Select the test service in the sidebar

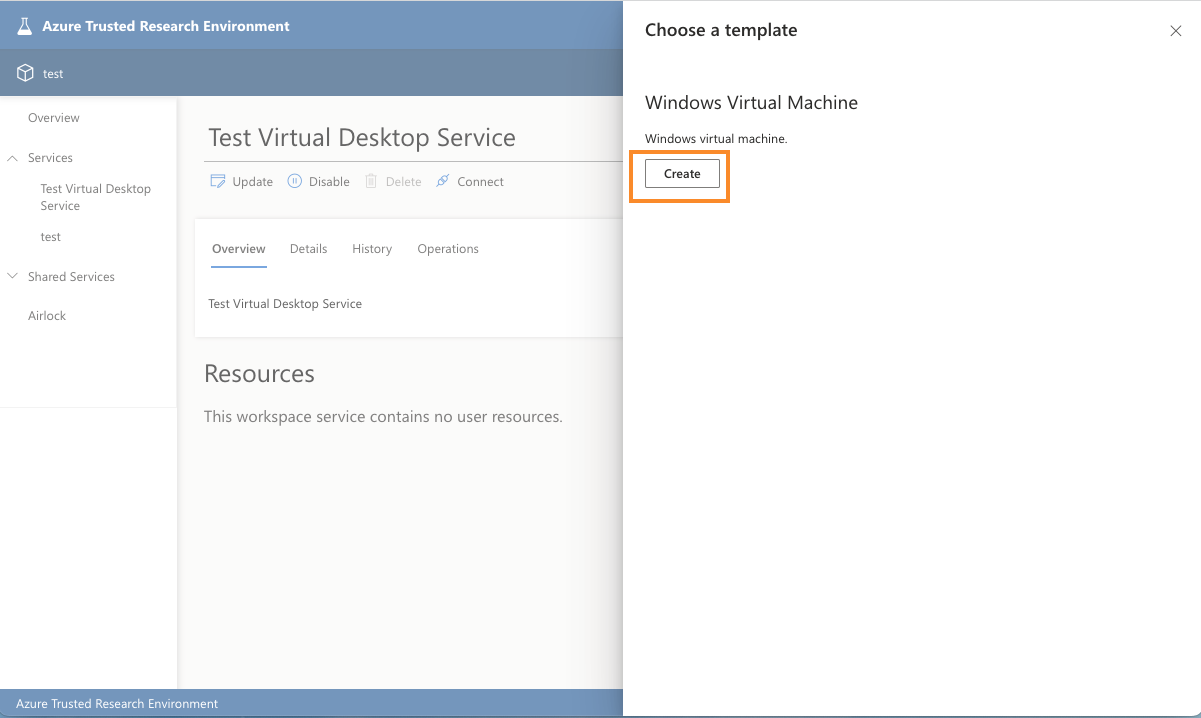[x=50, y=236]
